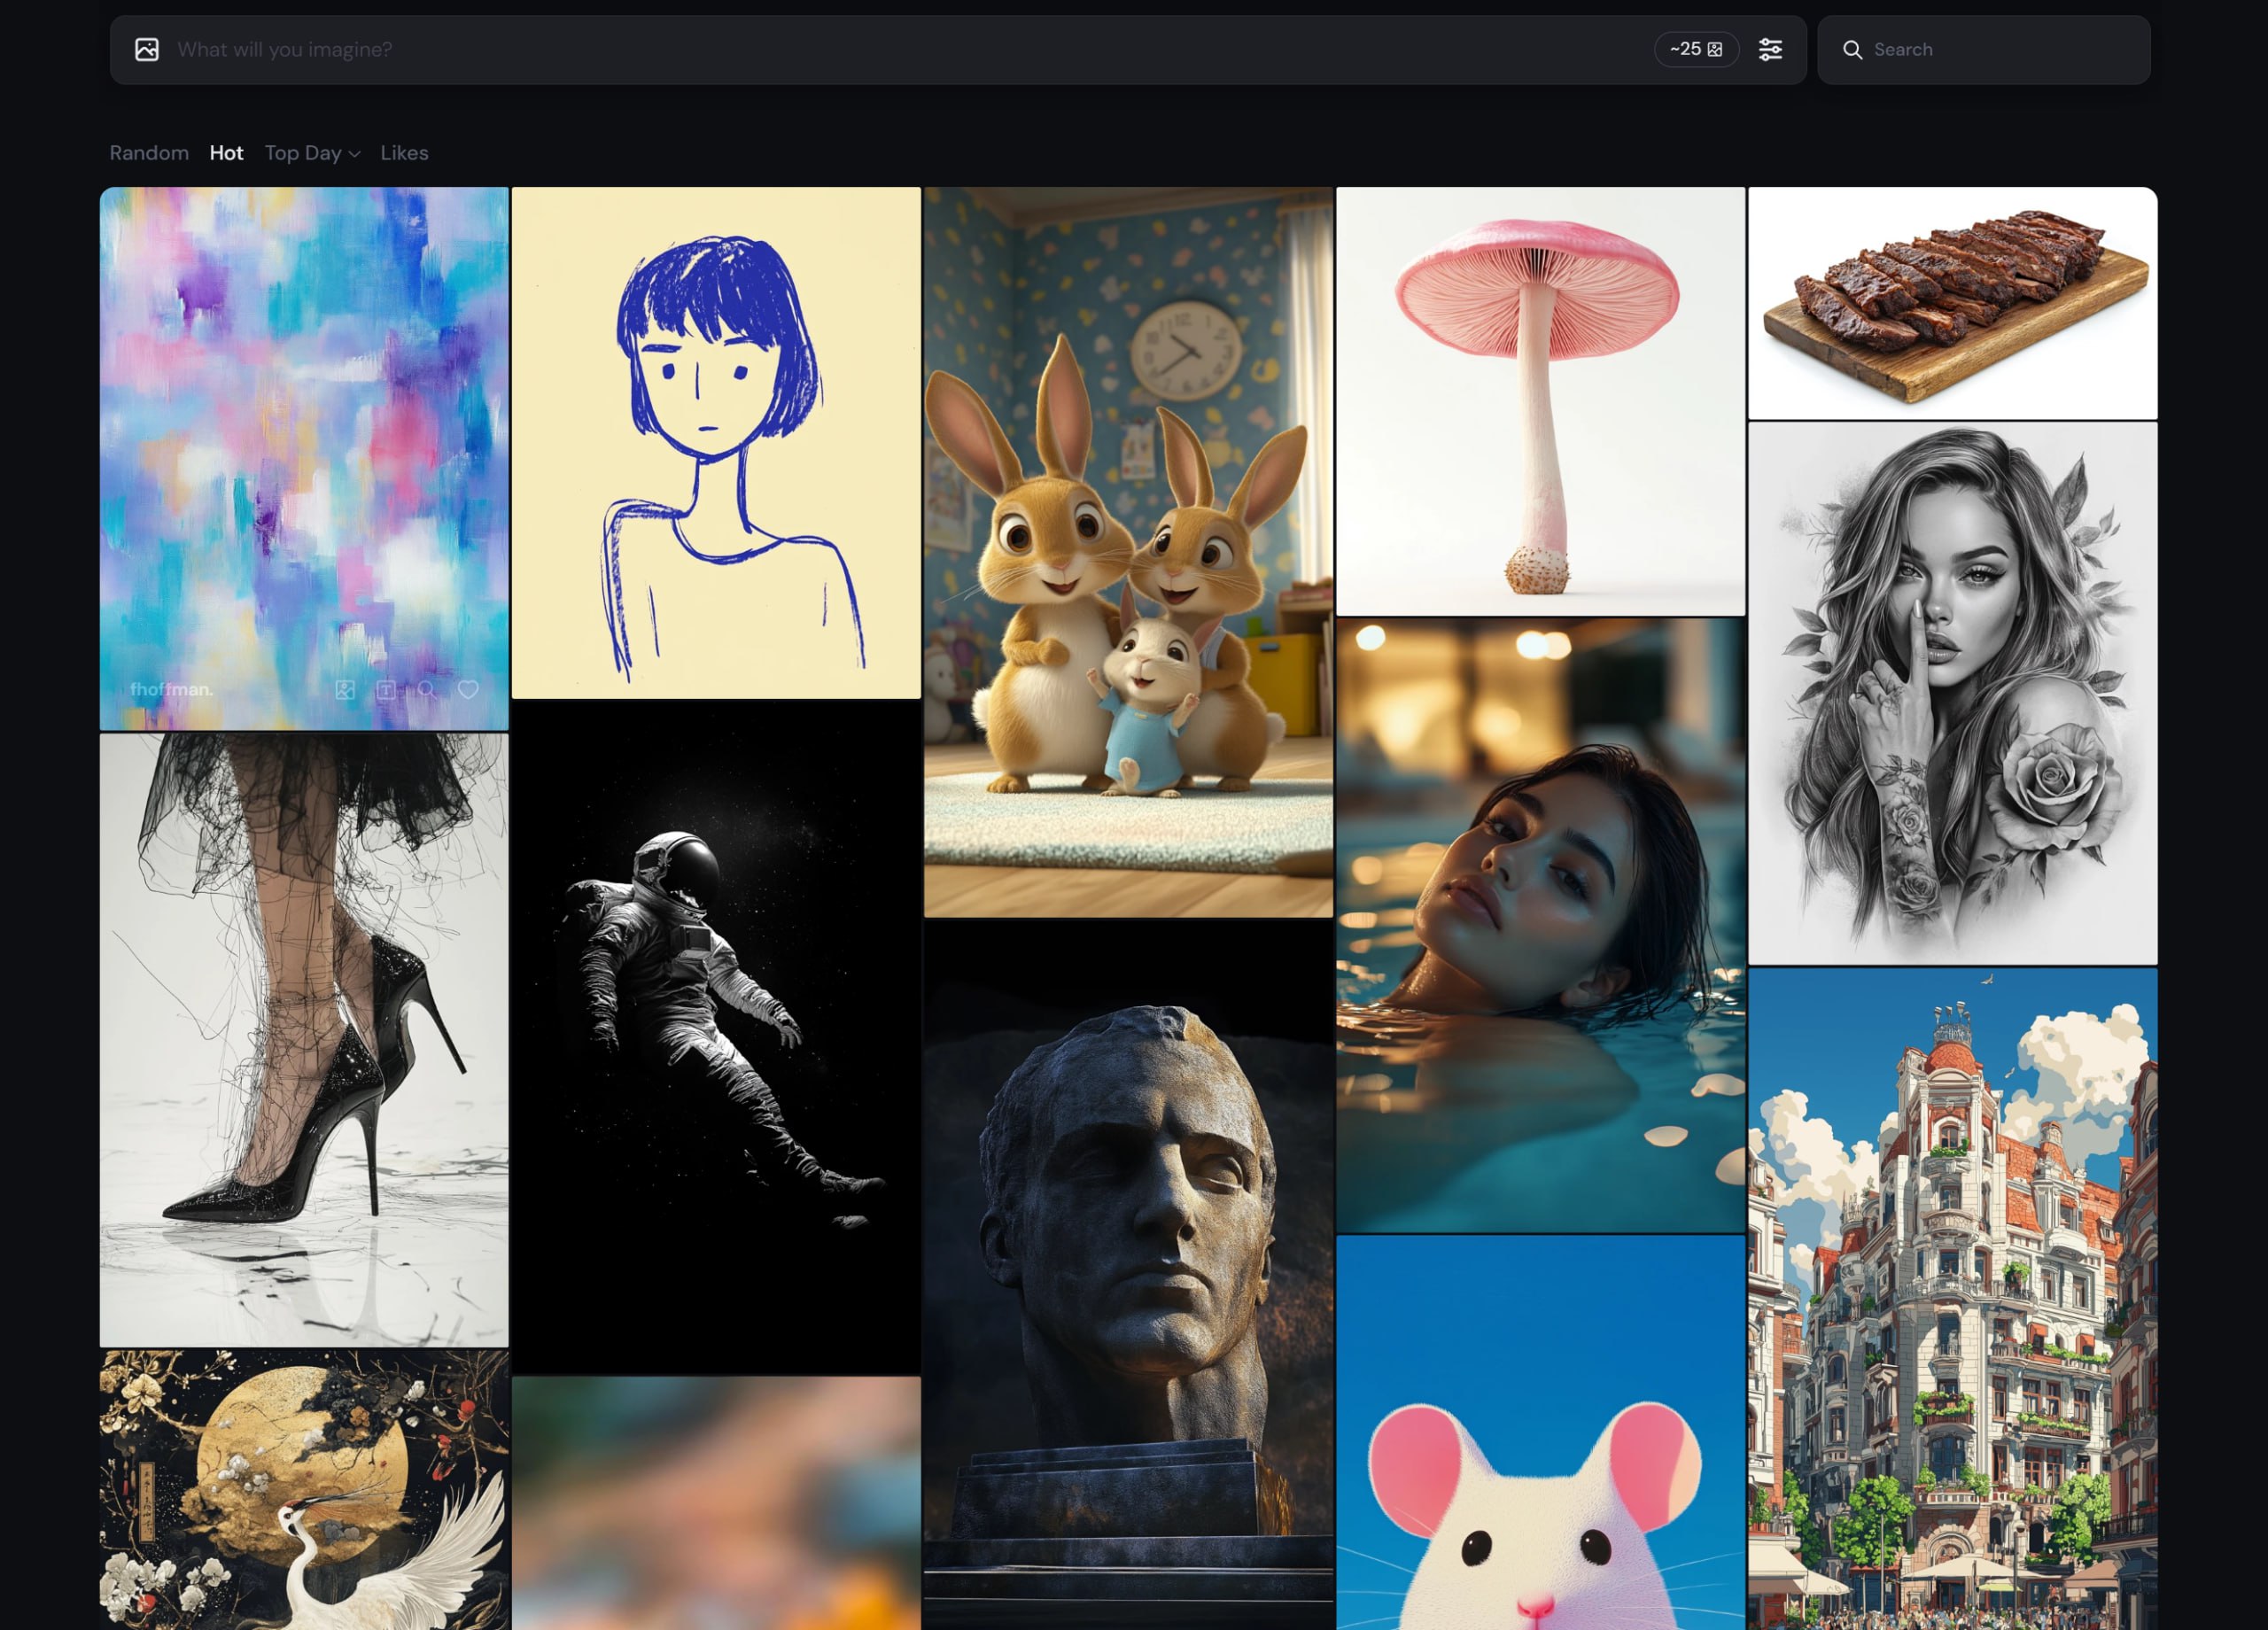2268x1630 pixels.
Task: Open the pink mushroom image
Action: 1540,401
